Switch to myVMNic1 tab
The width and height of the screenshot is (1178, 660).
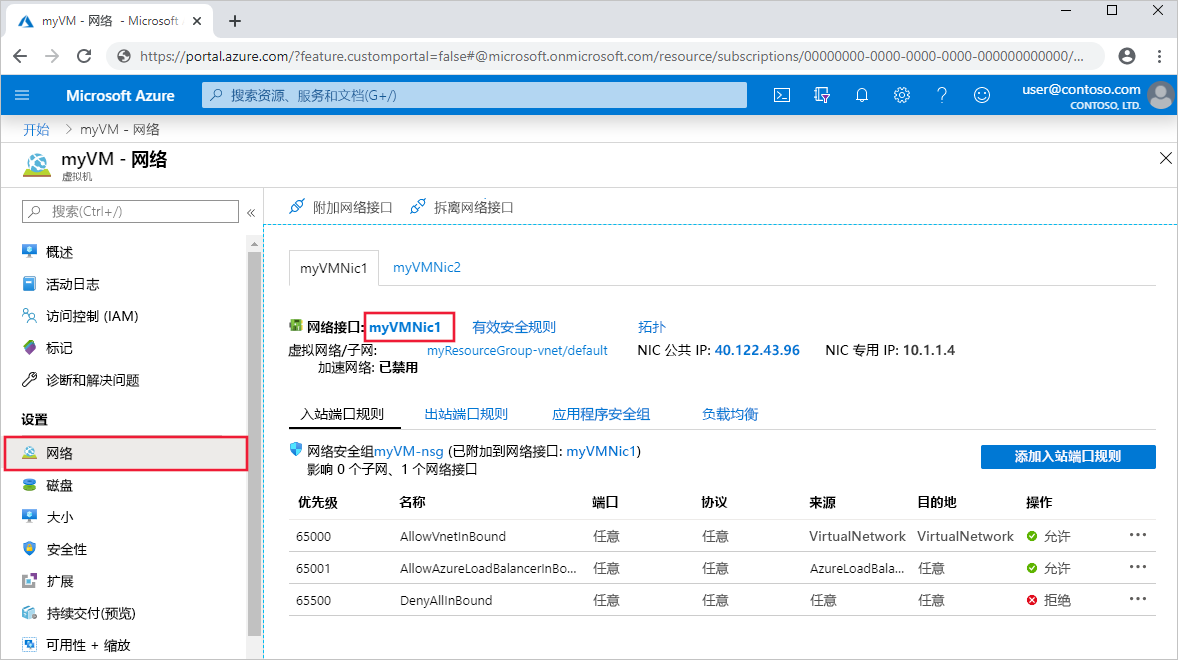pos(334,268)
